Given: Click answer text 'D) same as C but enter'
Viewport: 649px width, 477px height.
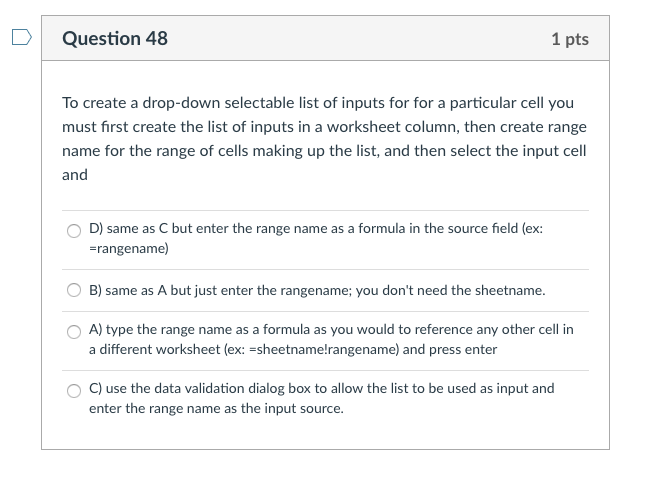Looking at the screenshot, I should (159, 229).
